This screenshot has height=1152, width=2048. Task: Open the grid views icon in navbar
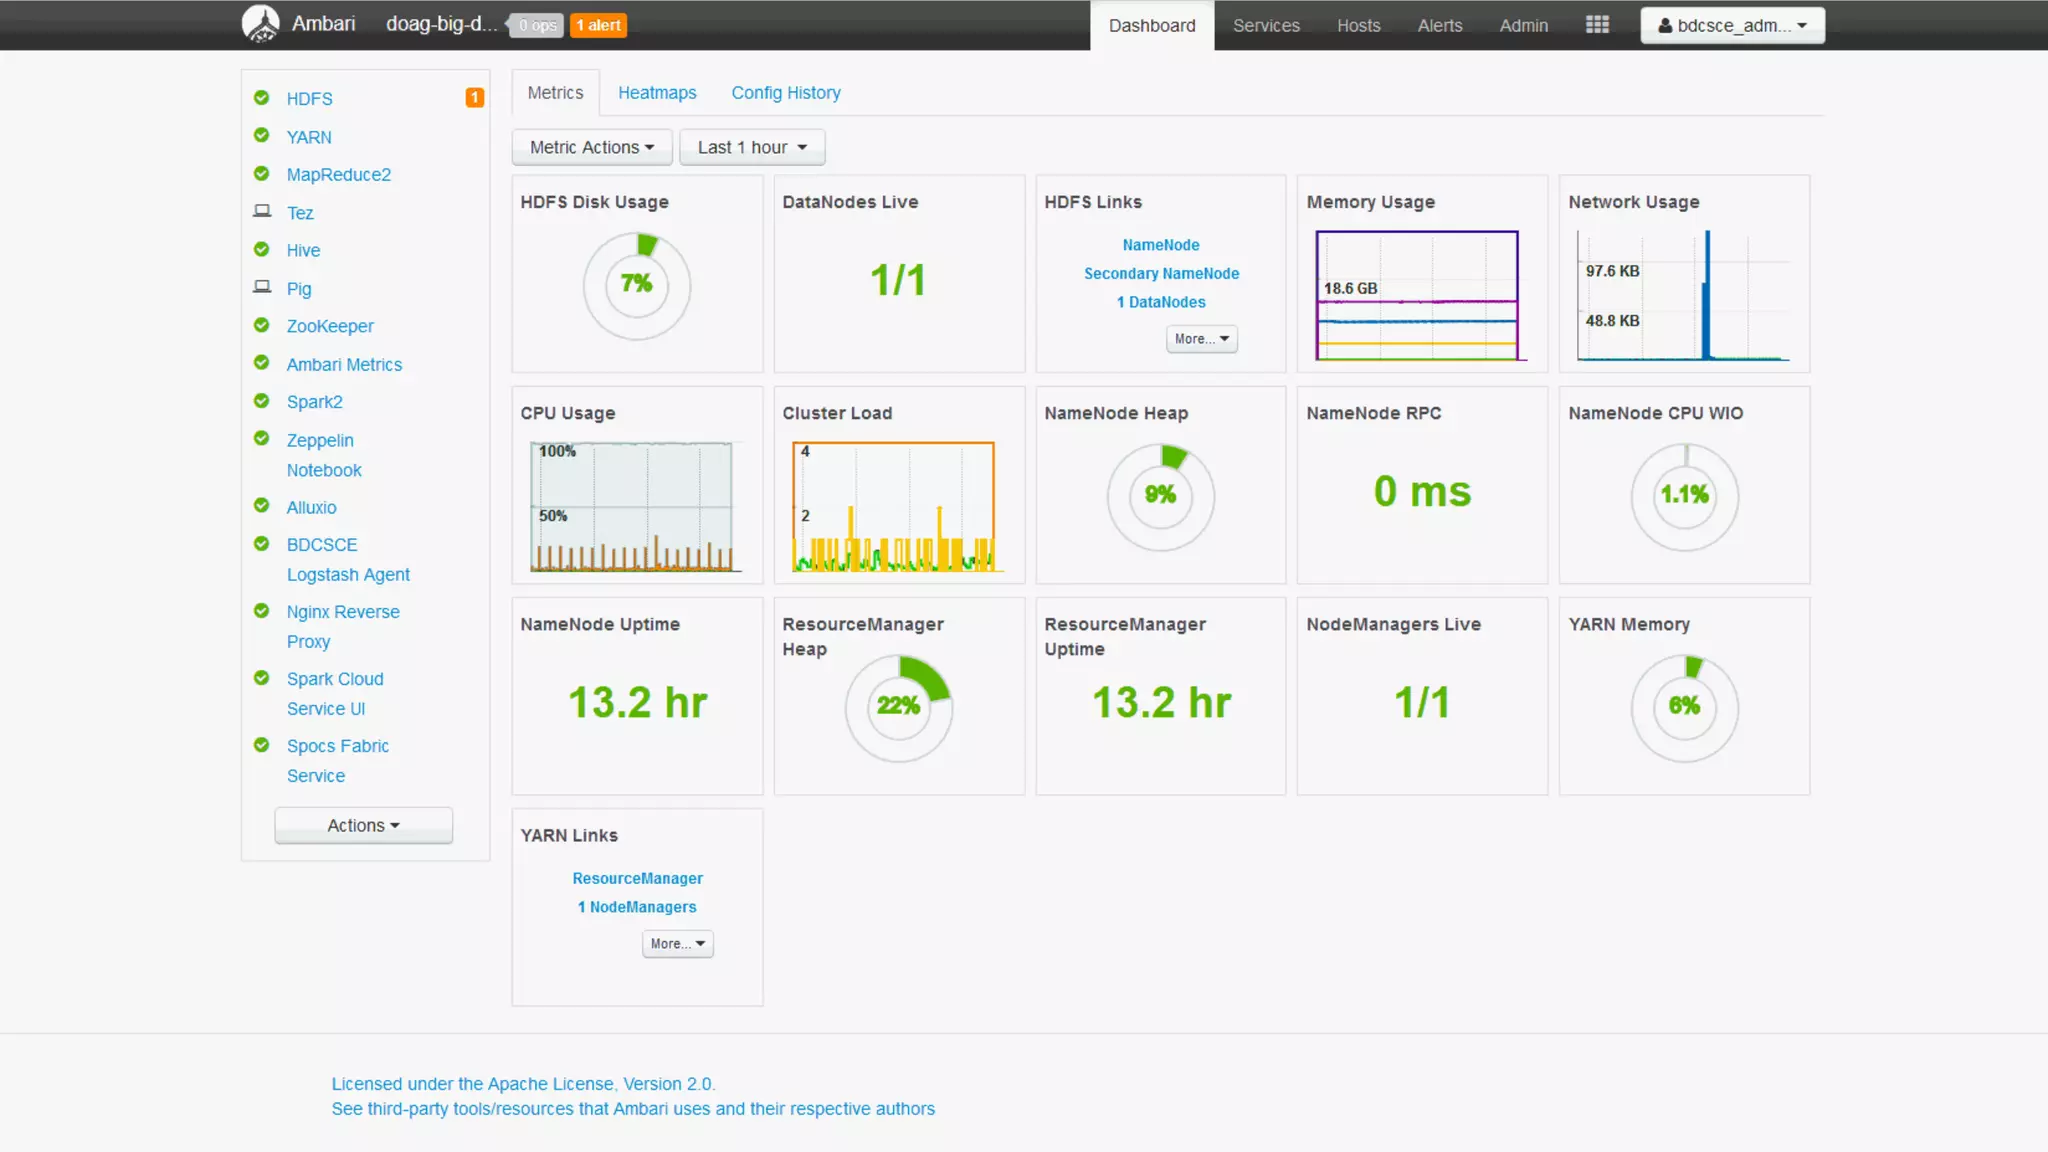(1597, 25)
